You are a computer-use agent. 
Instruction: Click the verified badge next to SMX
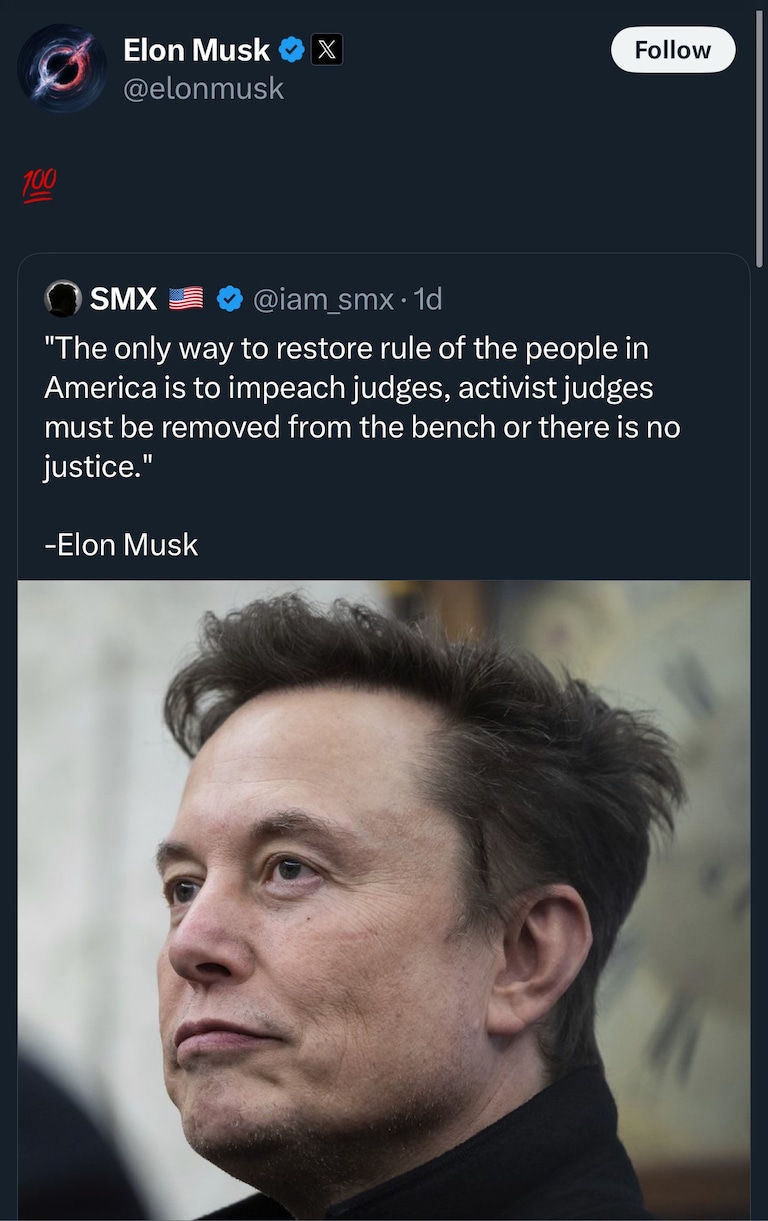pyautogui.click(x=230, y=298)
